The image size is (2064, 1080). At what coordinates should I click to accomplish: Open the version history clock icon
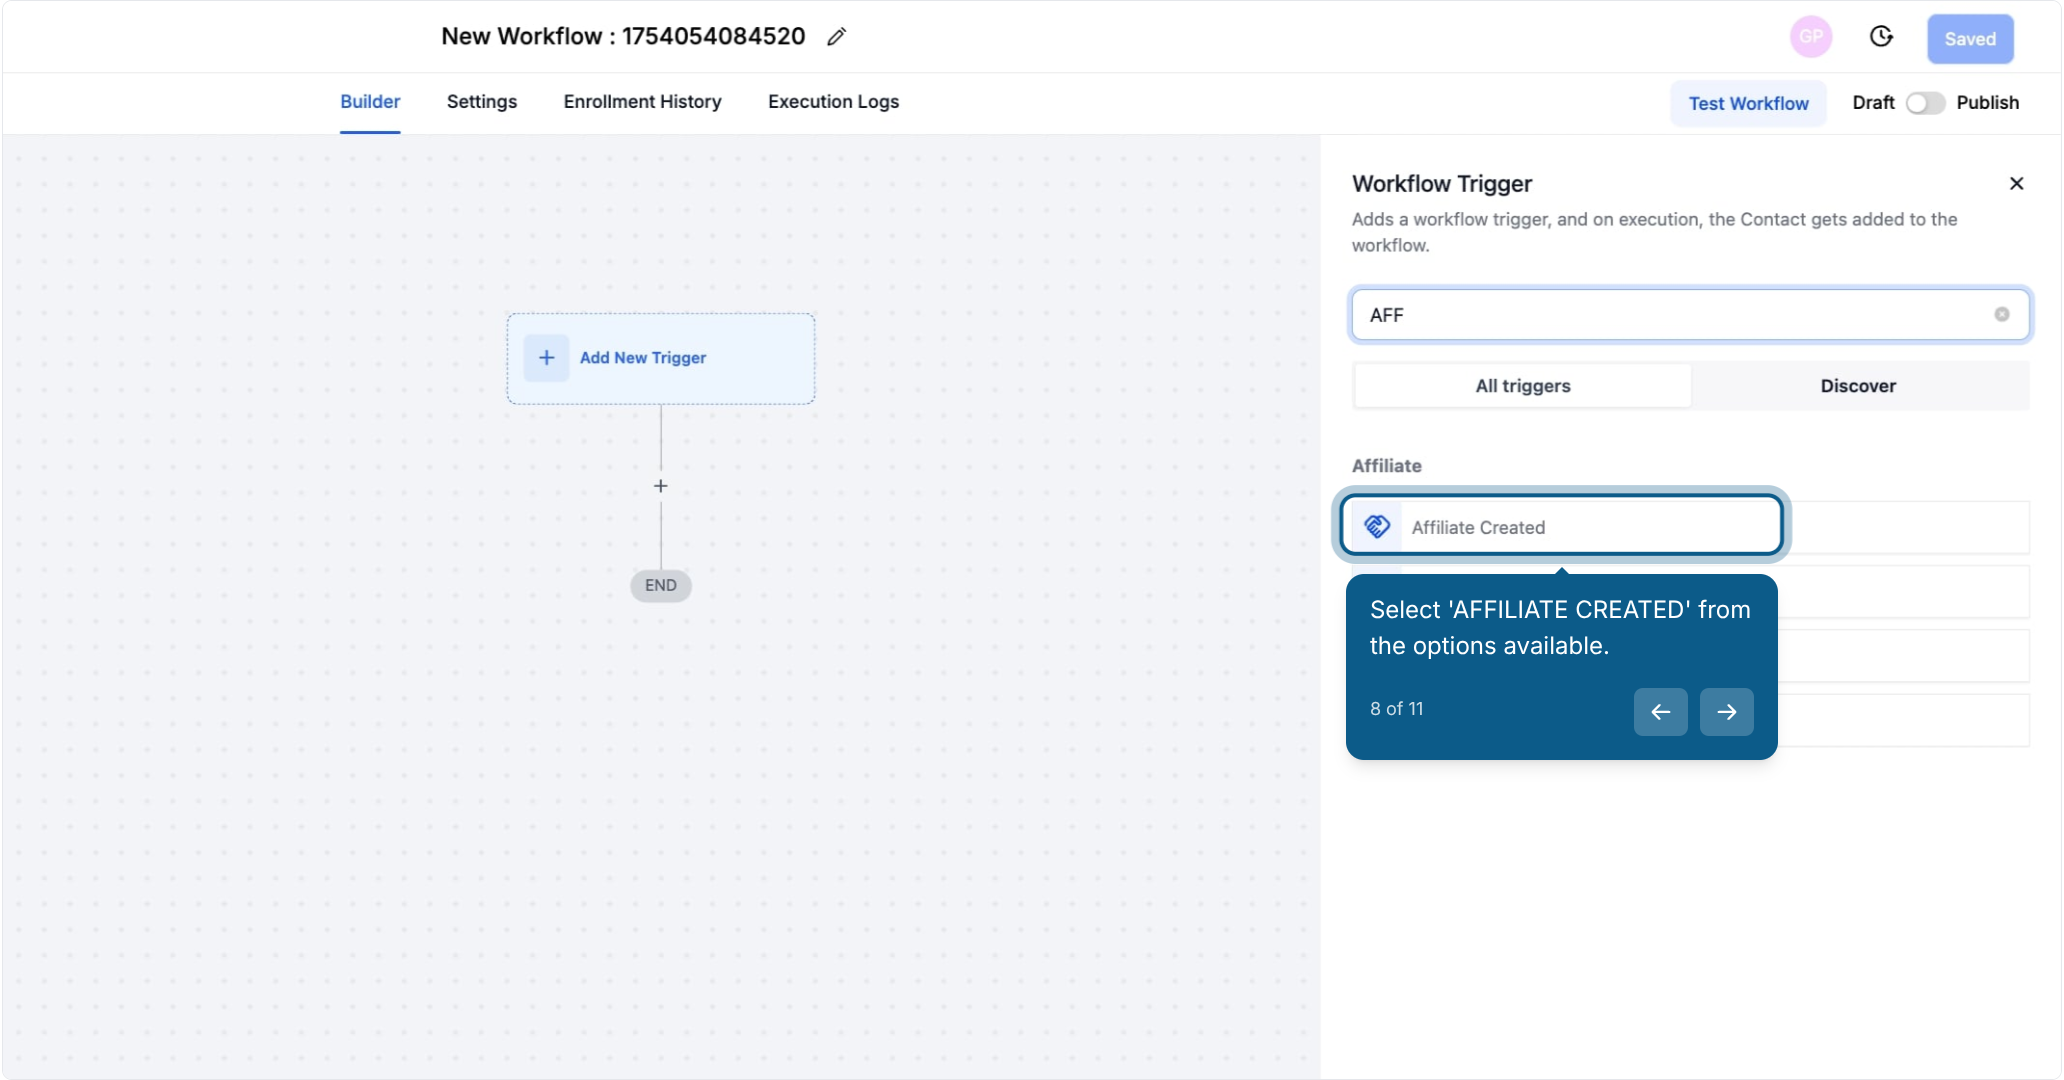1881,37
